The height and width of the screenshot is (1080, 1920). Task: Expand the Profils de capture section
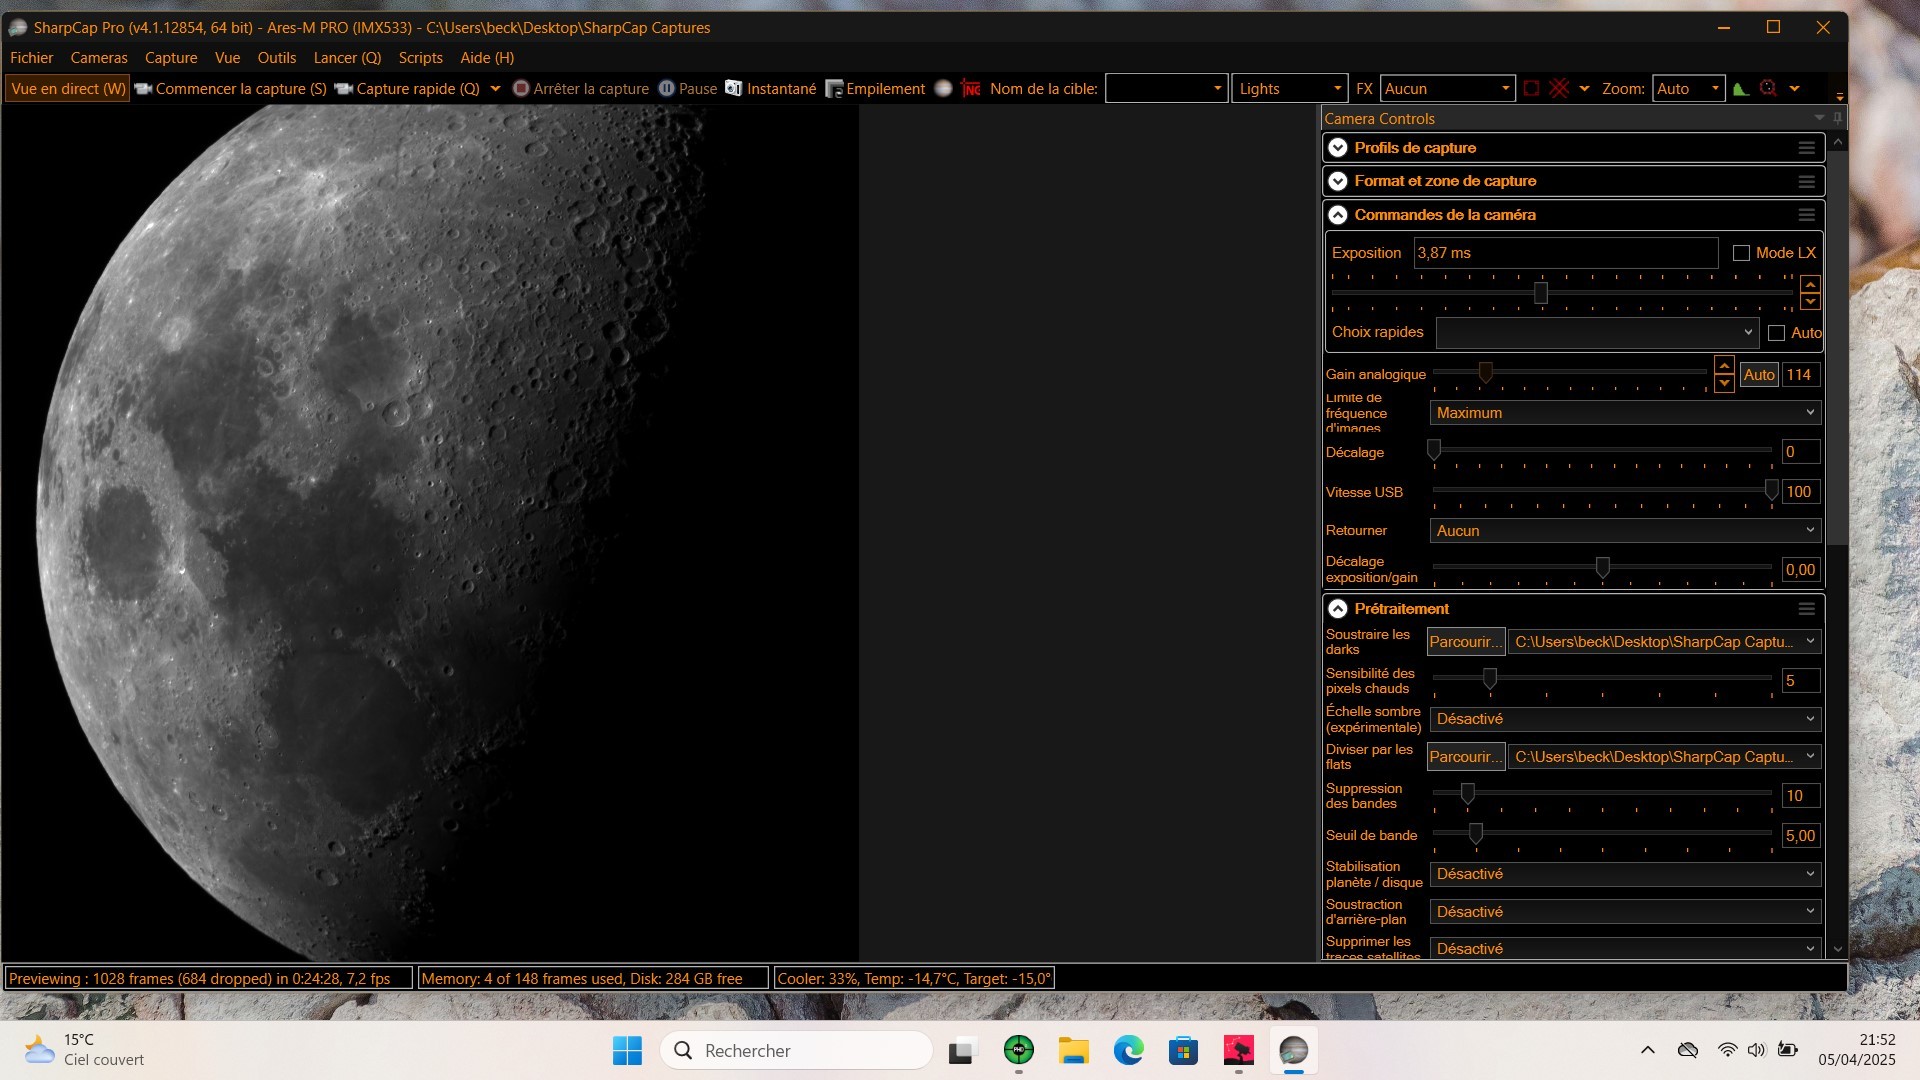(x=1338, y=148)
